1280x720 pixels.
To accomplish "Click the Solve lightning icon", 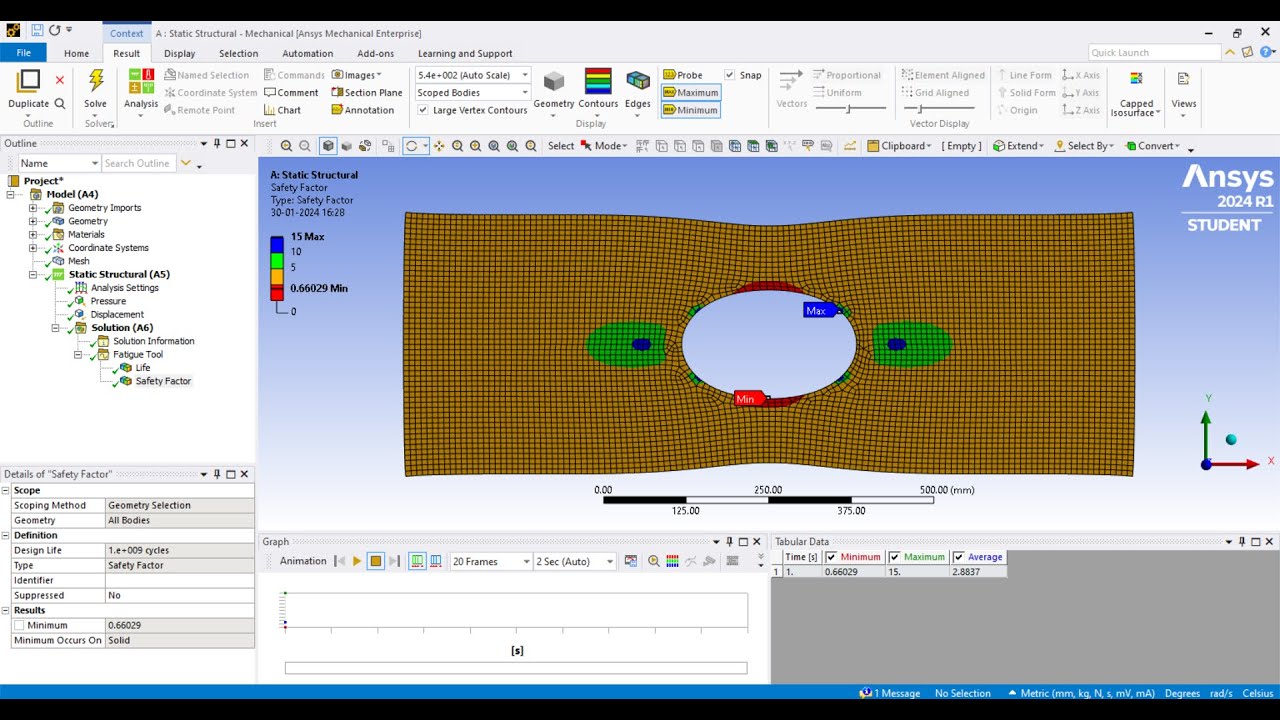I will click(x=96, y=81).
